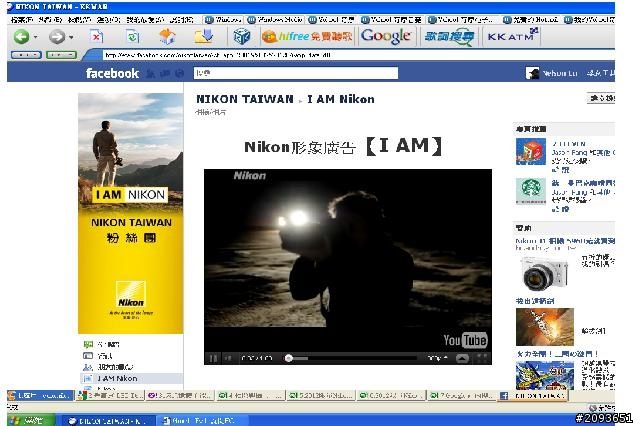Open the back button history dropdown arrow
The height and width of the screenshot is (426, 640).
[x=36, y=37]
